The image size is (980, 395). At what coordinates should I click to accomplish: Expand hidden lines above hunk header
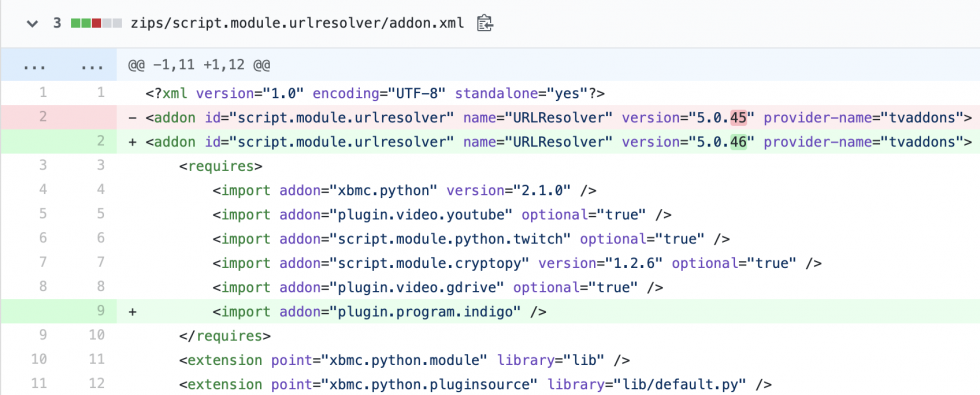tap(29, 65)
